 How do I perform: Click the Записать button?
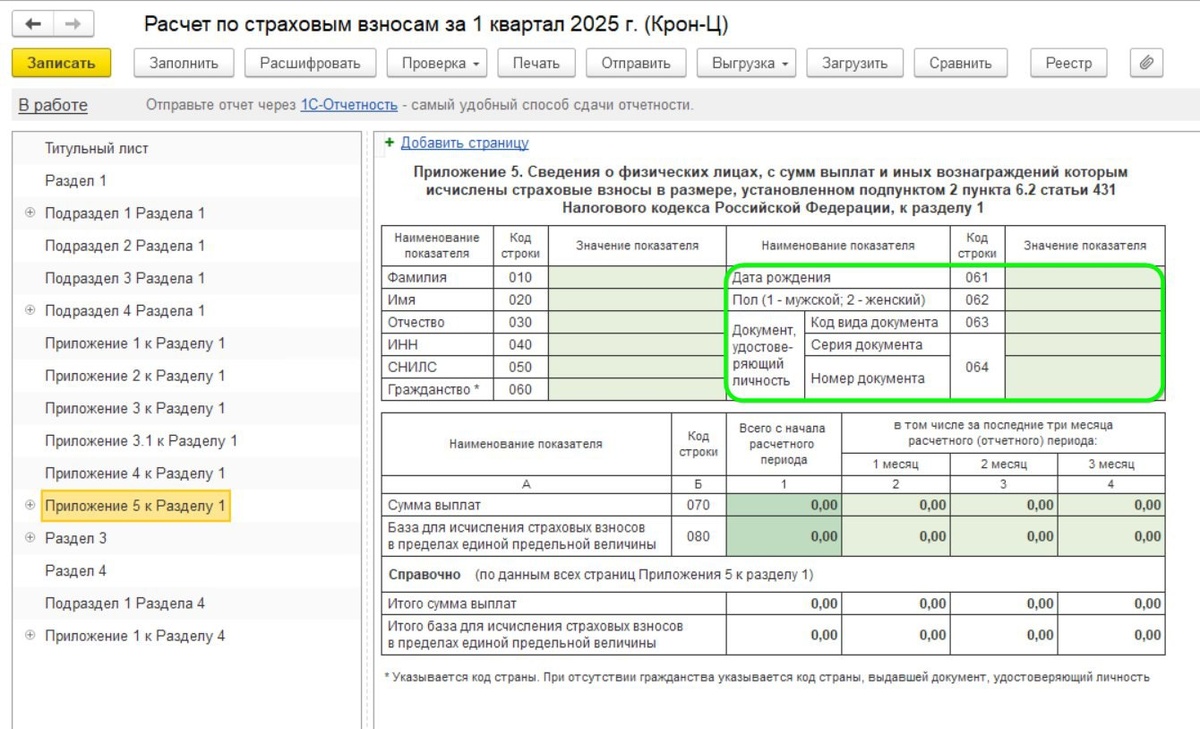(x=62, y=63)
